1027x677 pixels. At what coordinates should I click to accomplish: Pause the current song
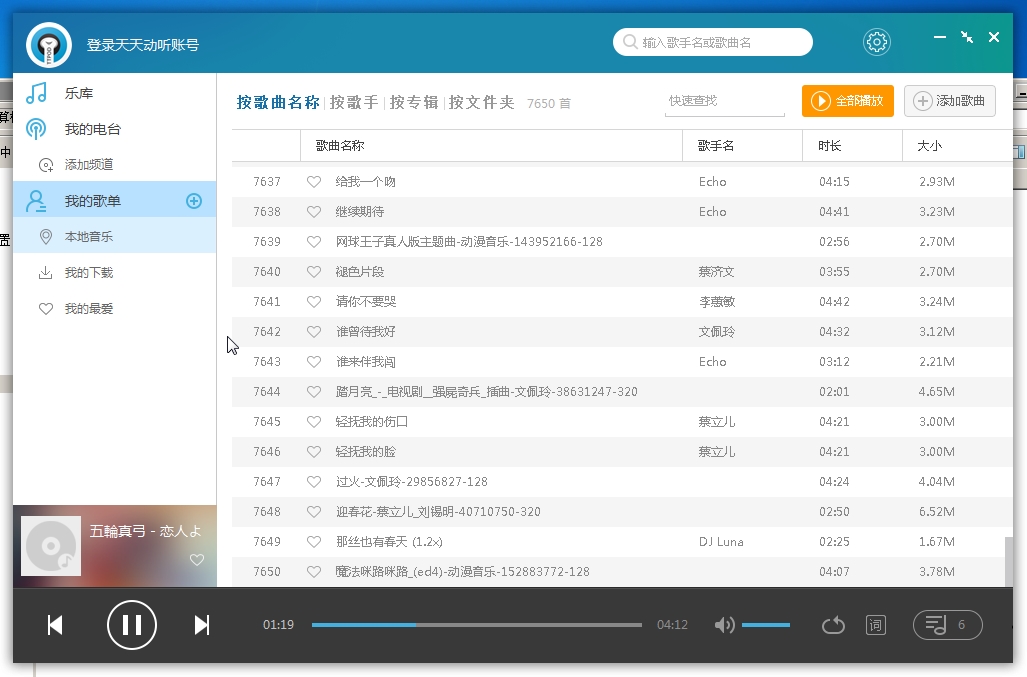tap(132, 625)
